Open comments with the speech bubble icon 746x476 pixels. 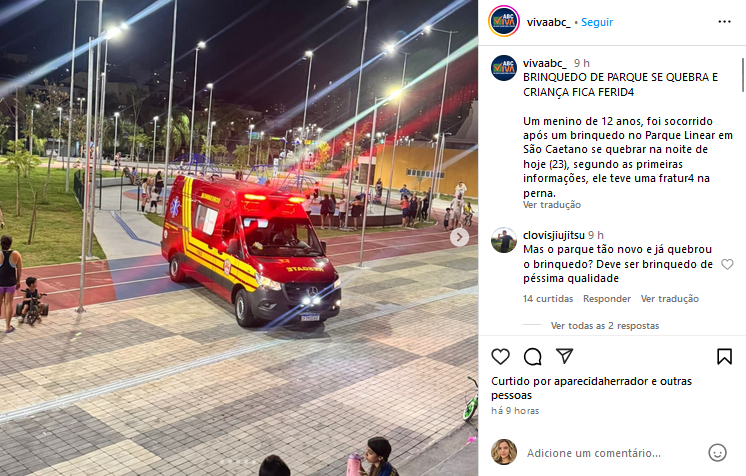(532, 357)
